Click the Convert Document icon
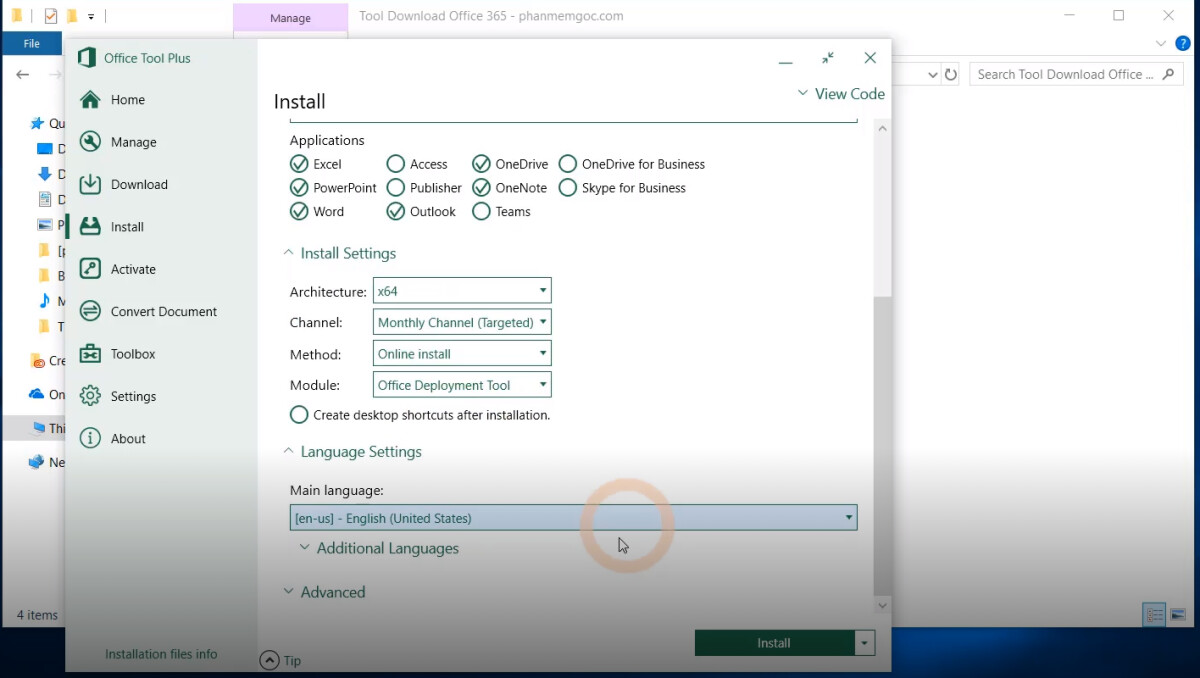 [x=90, y=311]
